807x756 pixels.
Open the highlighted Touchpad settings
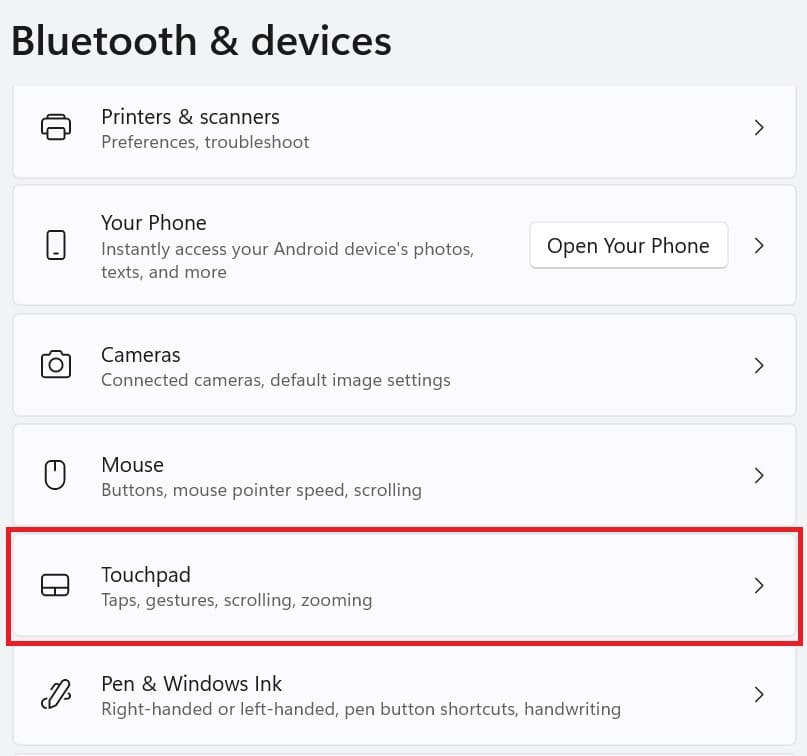[404, 585]
